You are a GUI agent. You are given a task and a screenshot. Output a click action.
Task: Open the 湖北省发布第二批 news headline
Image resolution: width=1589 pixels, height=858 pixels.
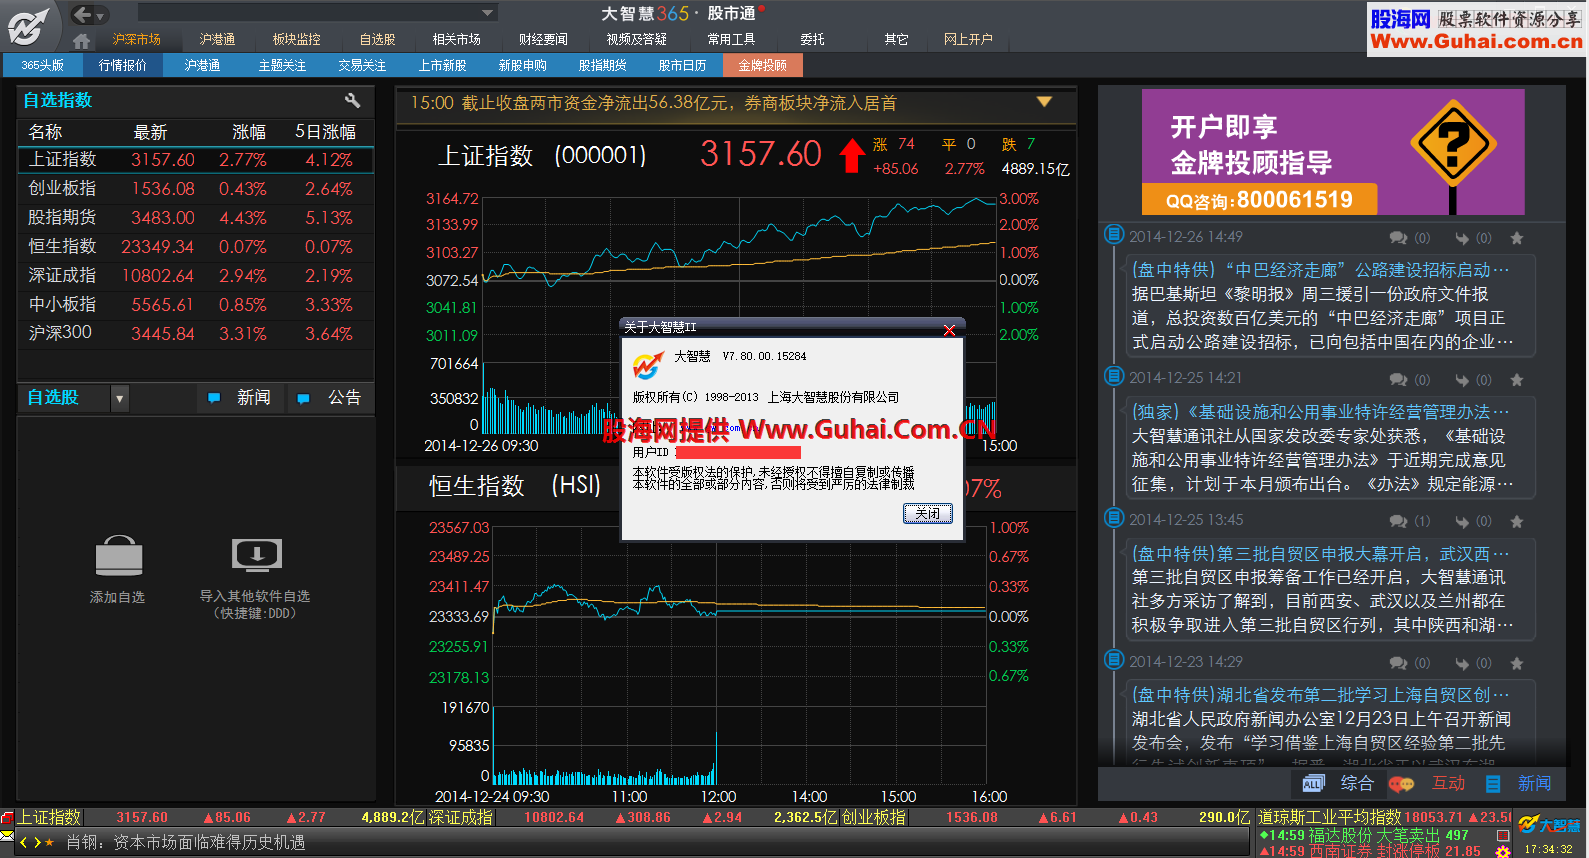click(1320, 695)
